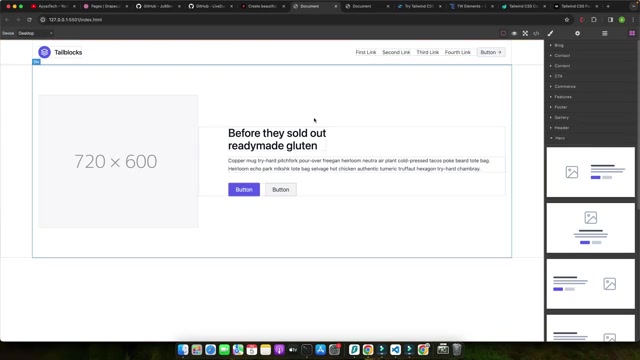Click the First Link nav item
The height and width of the screenshot is (360, 640).
[366, 52]
